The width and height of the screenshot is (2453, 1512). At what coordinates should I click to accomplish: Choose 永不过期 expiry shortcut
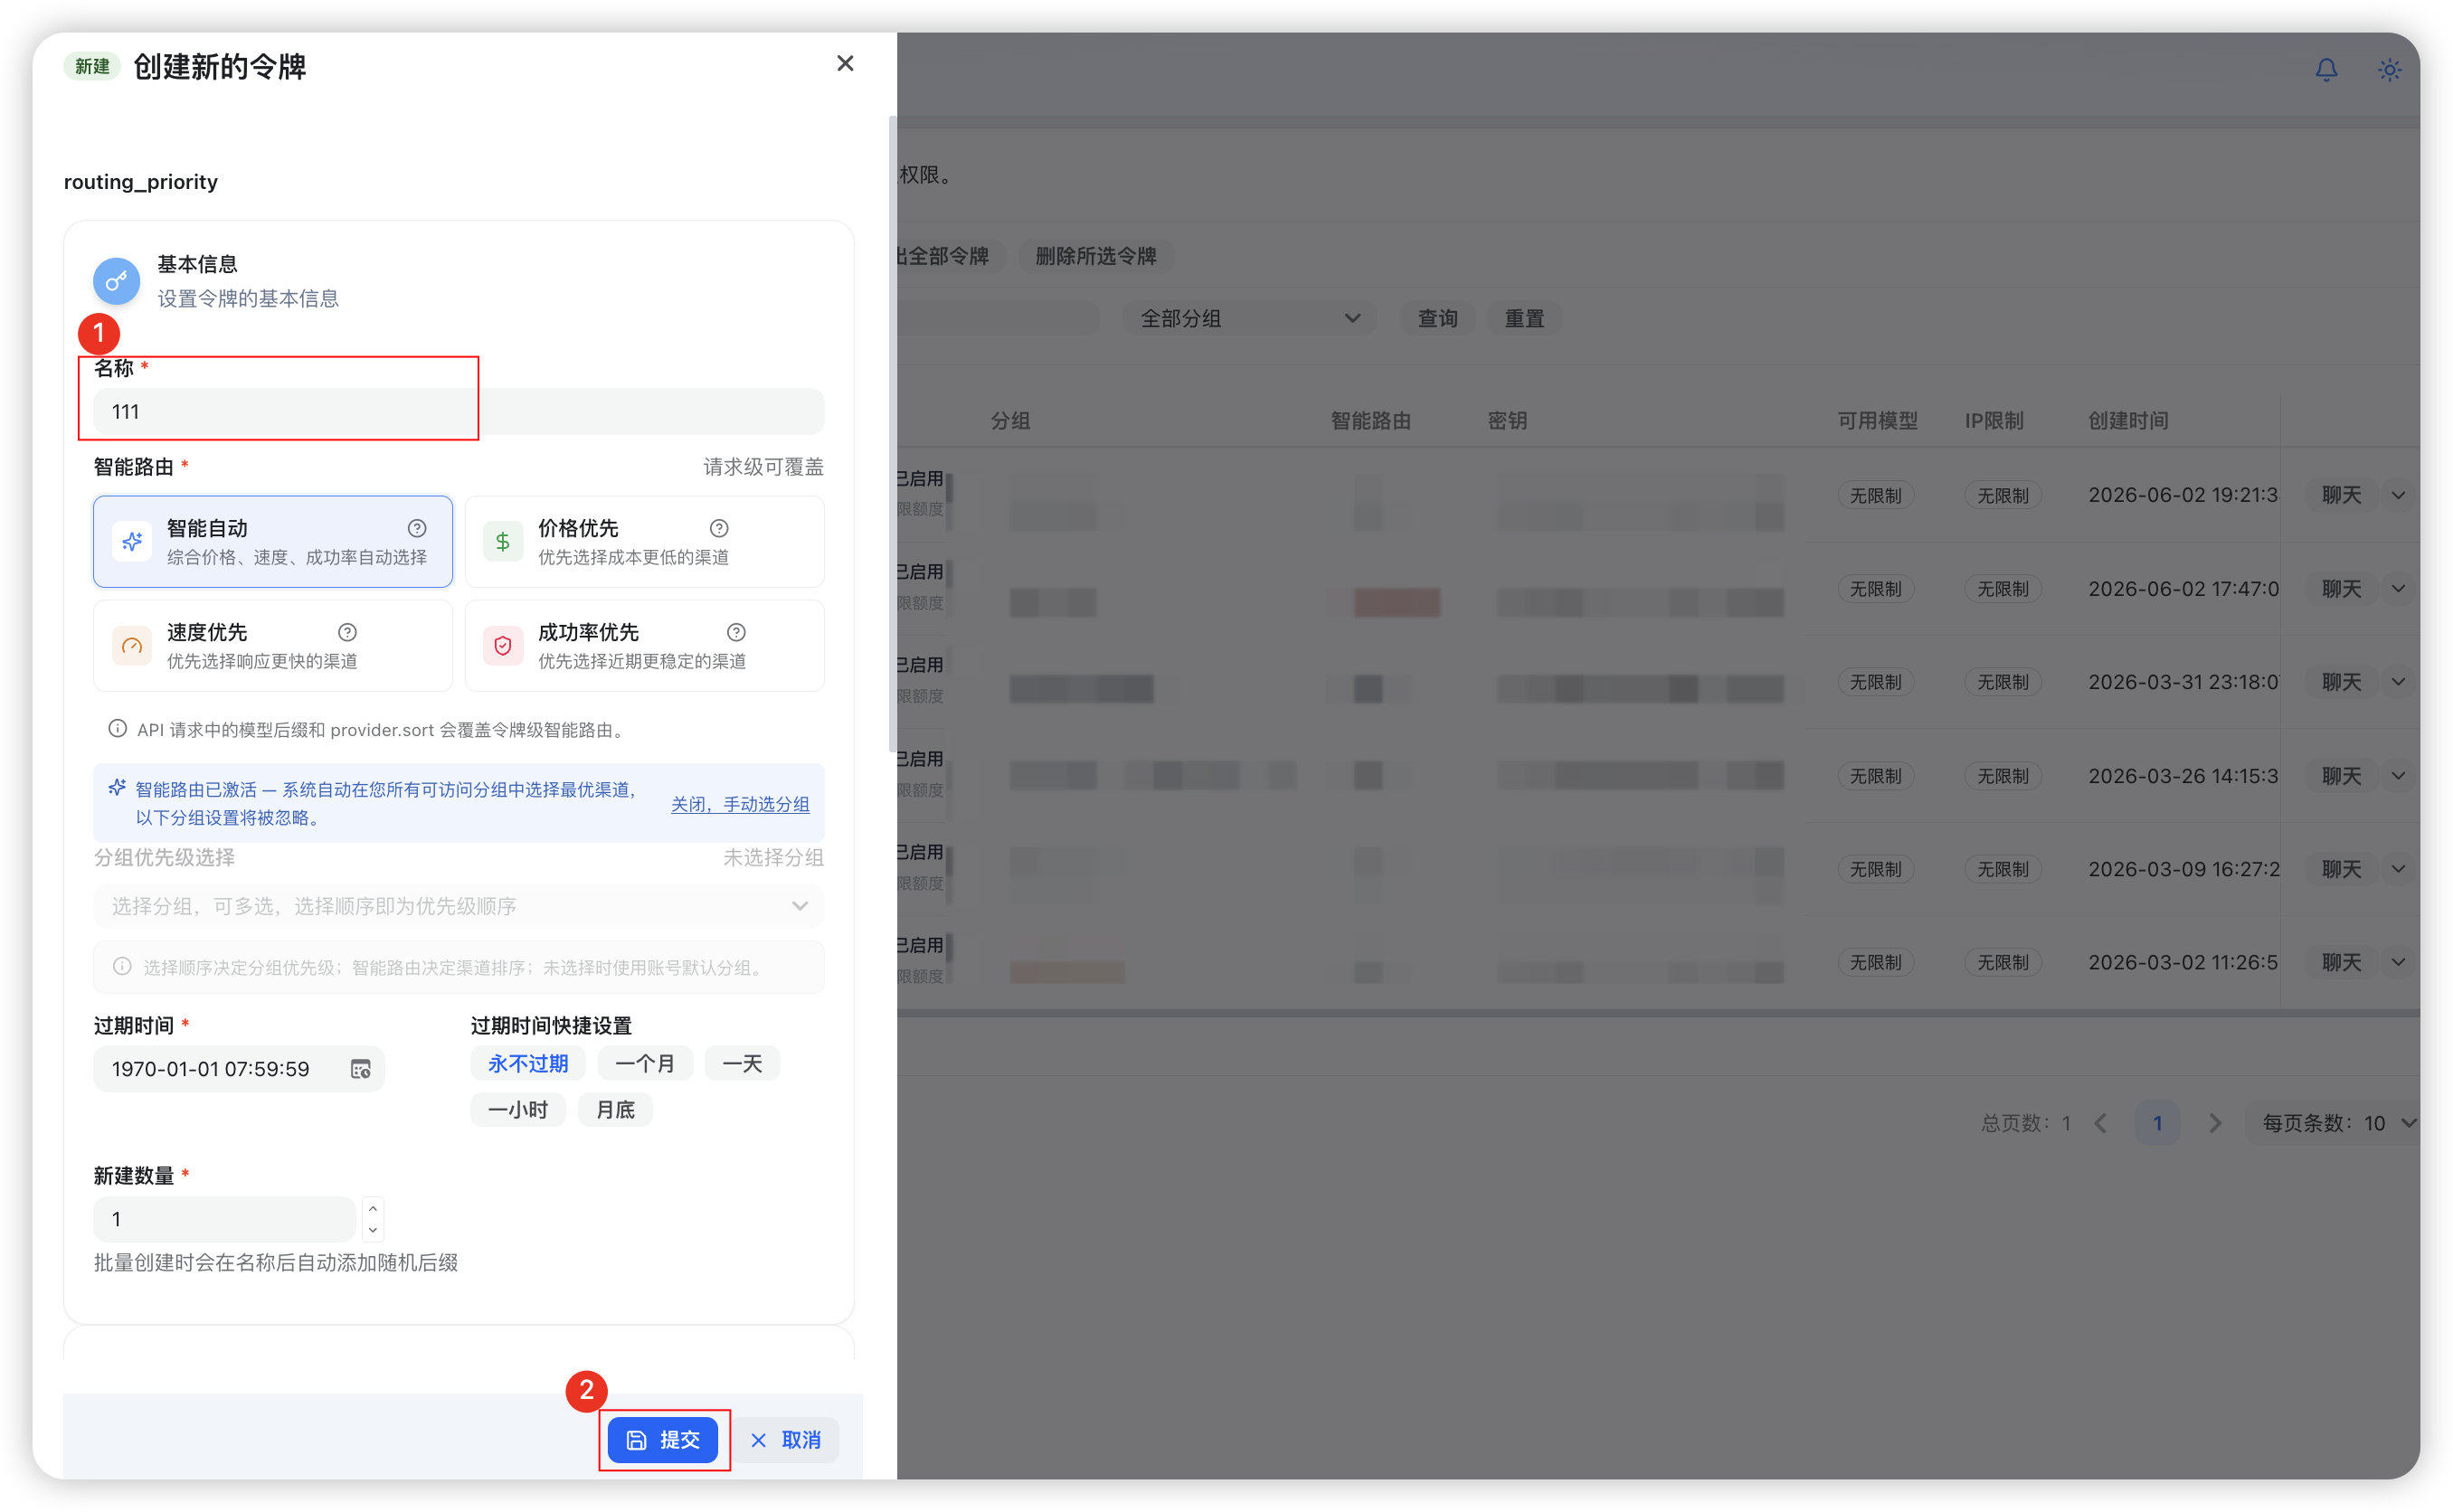point(528,1063)
